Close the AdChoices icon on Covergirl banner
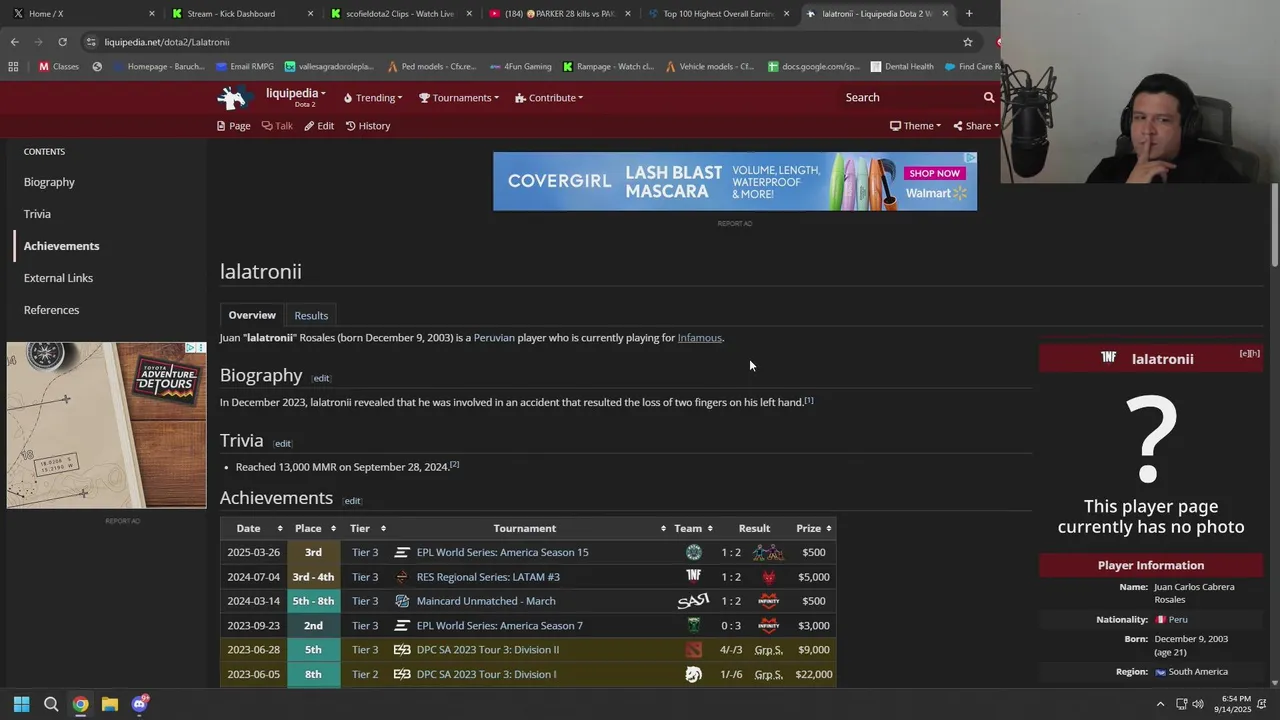The width and height of the screenshot is (1280, 720). coord(969,158)
